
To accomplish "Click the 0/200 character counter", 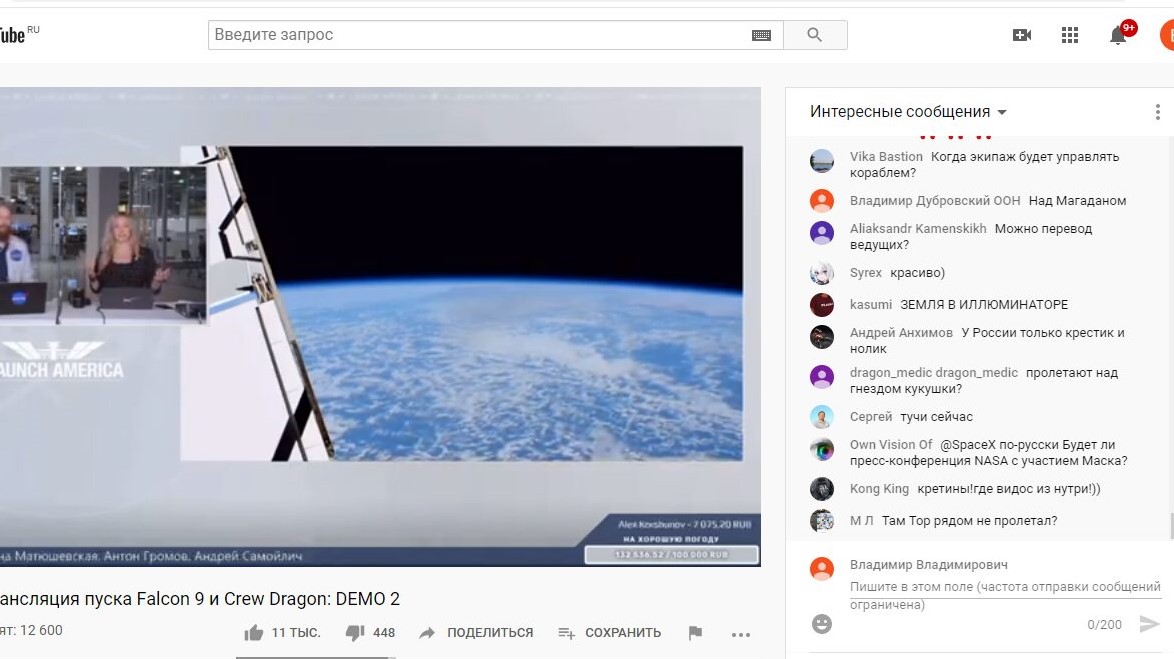I will [1104, 625].
